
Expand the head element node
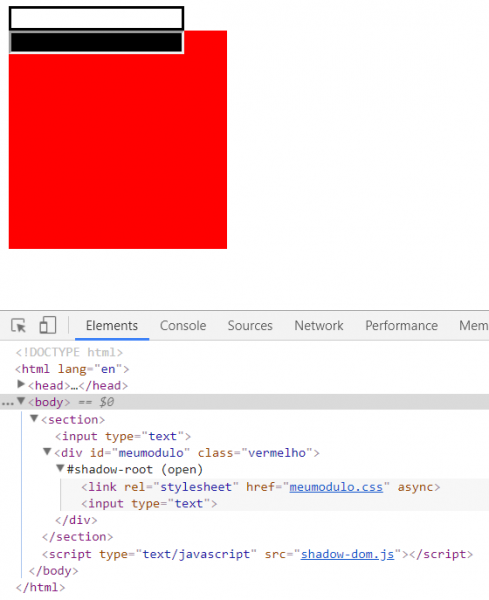[x=21, y=384]
